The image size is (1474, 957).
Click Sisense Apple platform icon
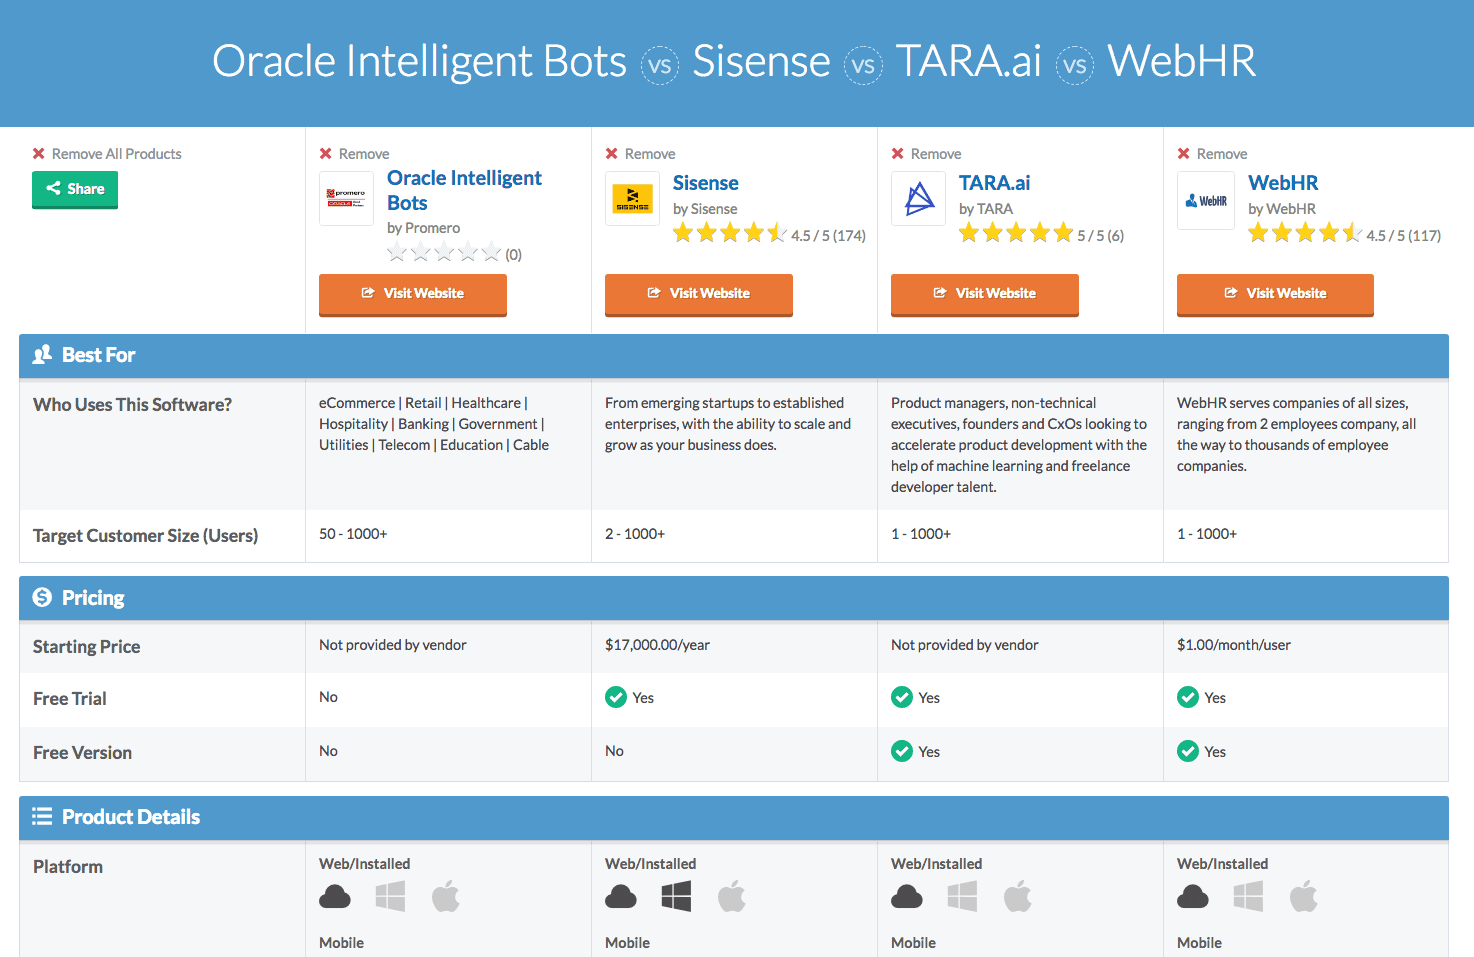click(x=732, y=896)
